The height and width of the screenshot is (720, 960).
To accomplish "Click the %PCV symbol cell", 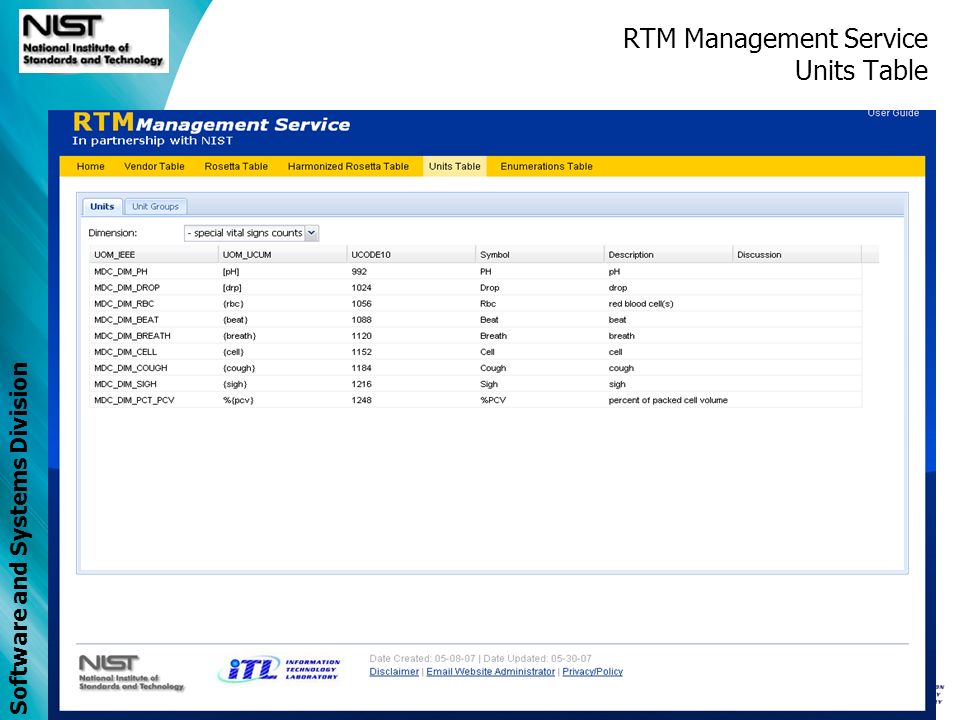I will [x=493, y=400].
